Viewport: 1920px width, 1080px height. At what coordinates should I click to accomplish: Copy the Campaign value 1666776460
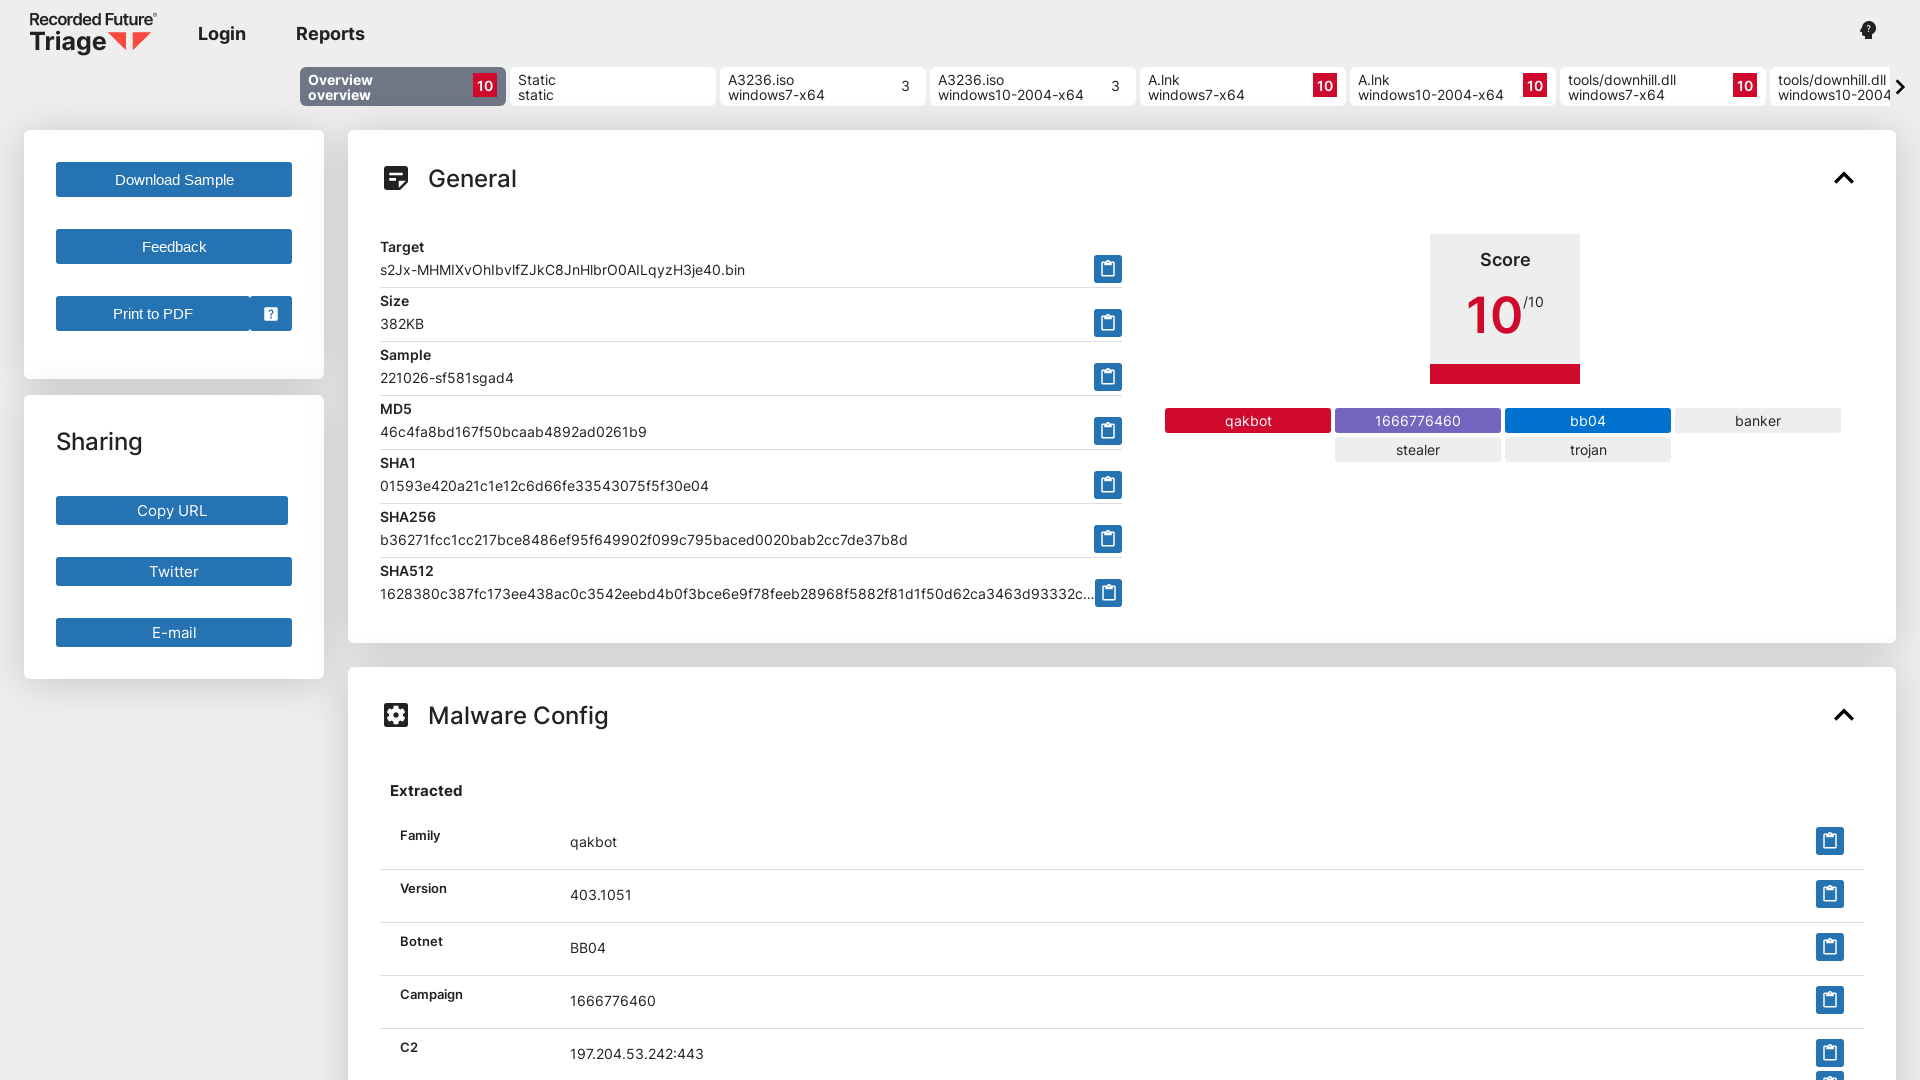tap(1830, 1000)
